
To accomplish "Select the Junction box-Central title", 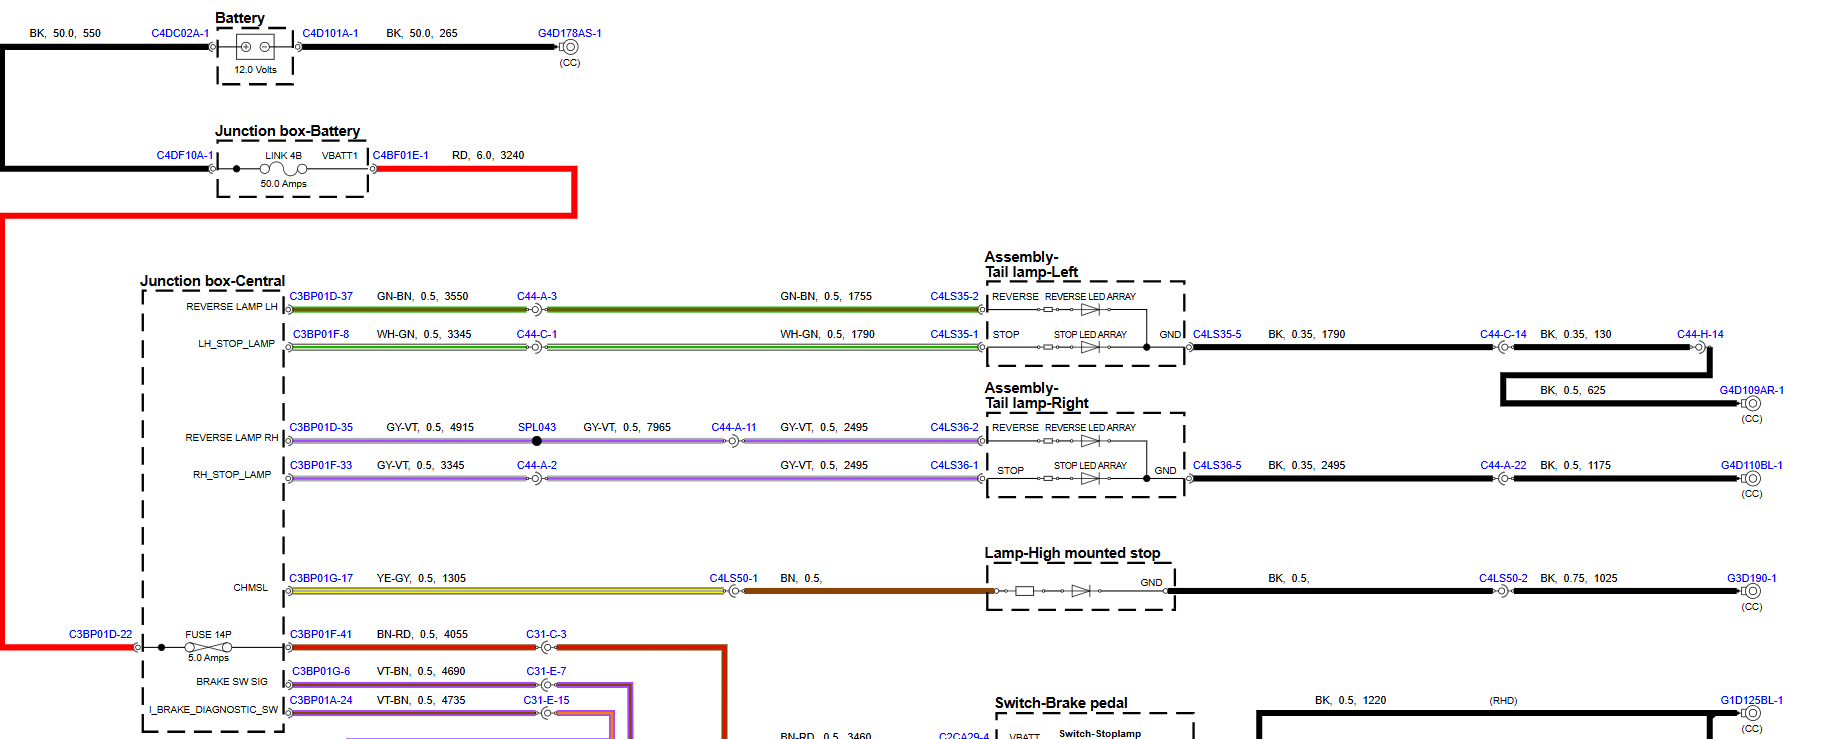I will (x=212, y=281).
